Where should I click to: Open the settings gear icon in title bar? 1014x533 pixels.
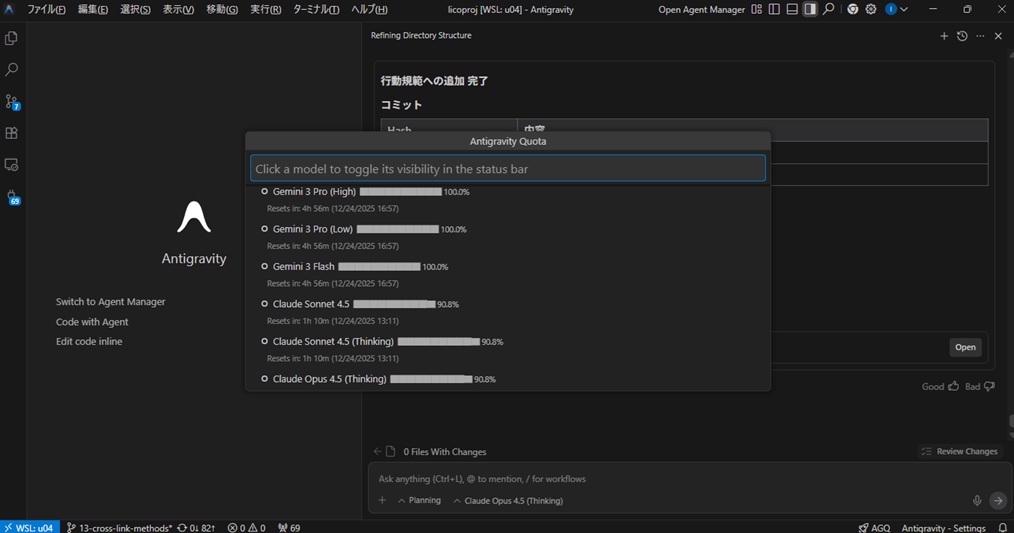click(871, 9)
